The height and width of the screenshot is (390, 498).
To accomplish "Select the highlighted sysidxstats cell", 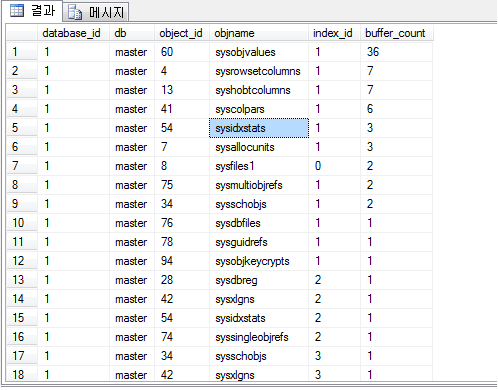I will tap(259, 128).
